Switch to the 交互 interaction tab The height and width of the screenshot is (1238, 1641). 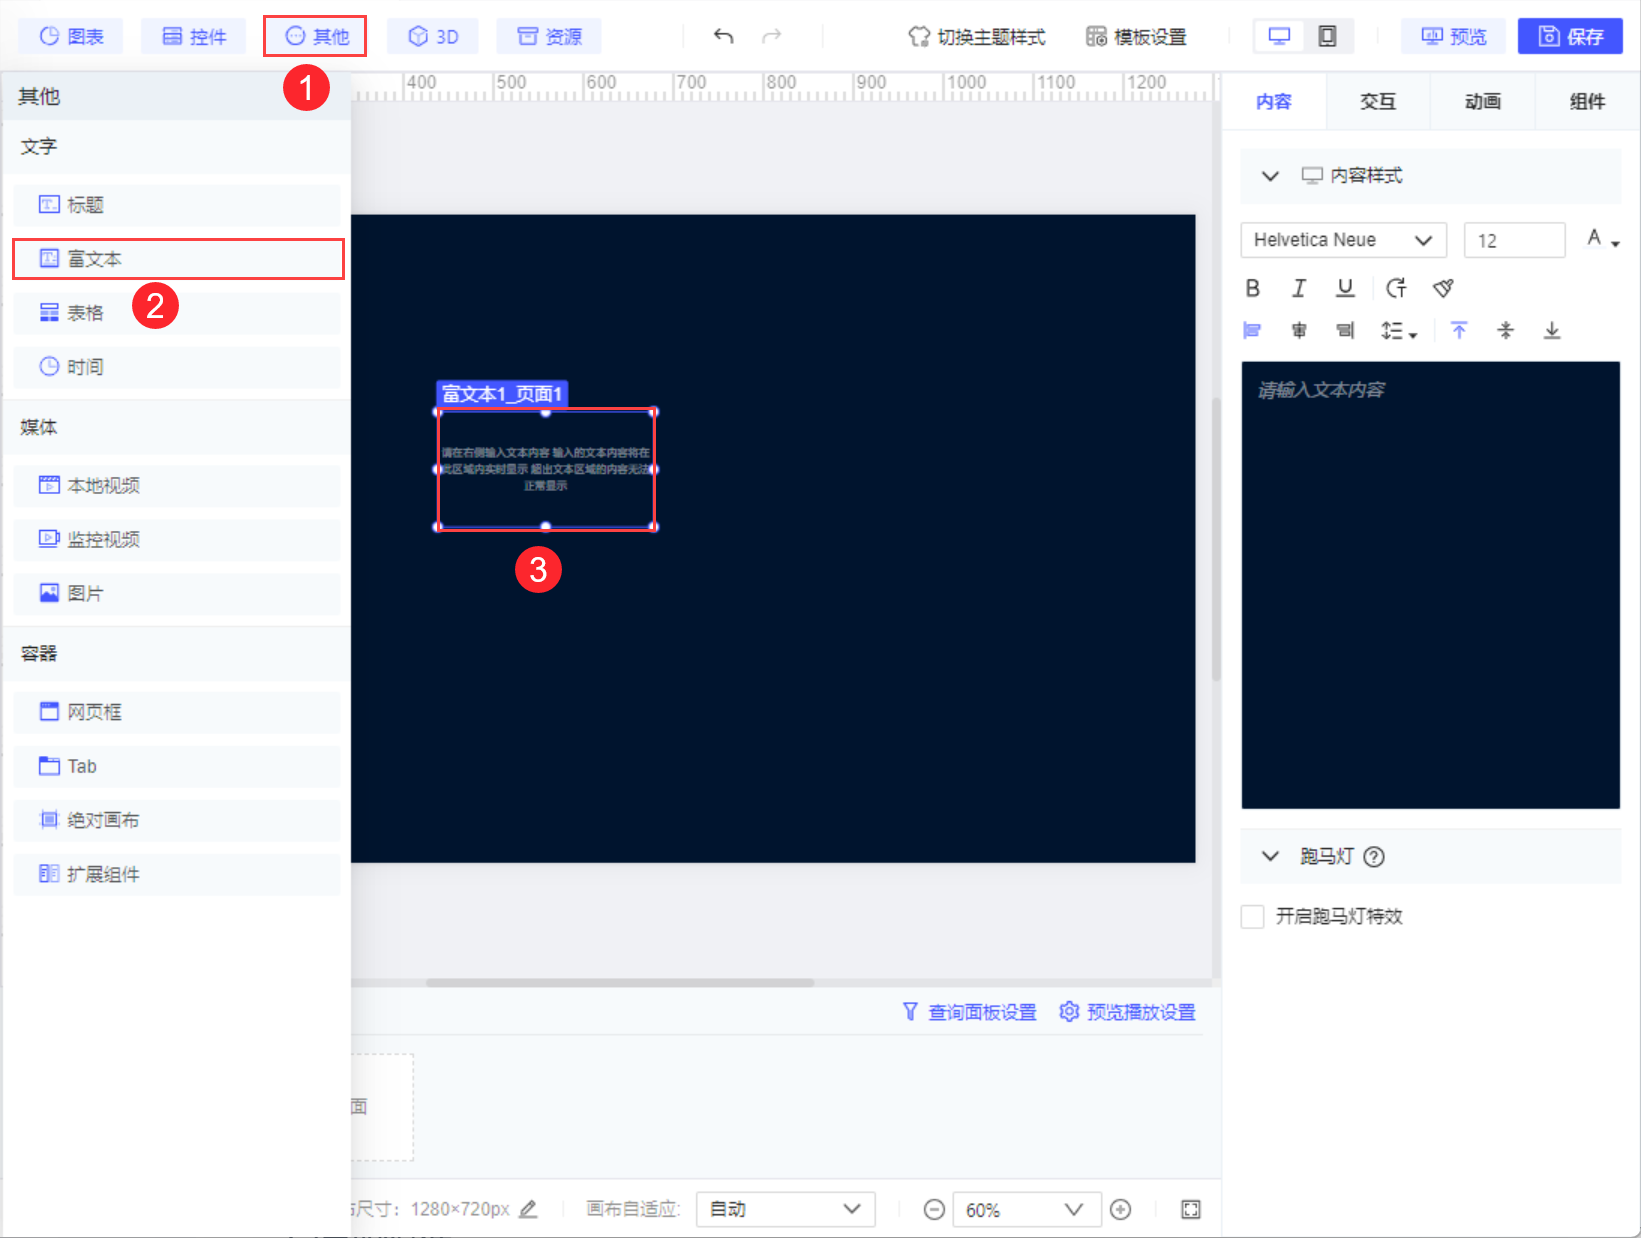(x=1378, y=102)
